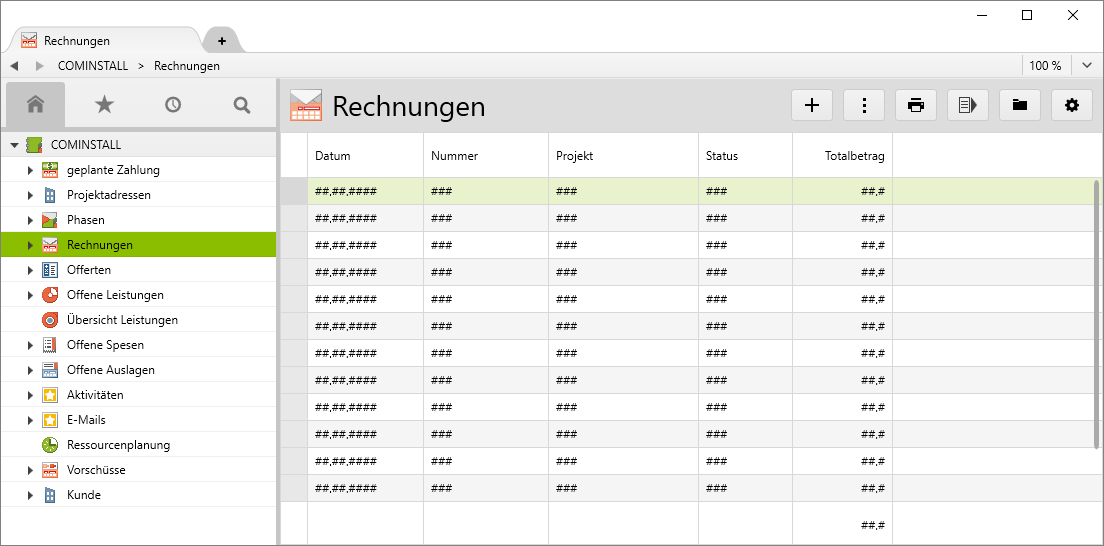Open the history clock tab
The image size is (1104, 546).
click(x=173, y=105)
